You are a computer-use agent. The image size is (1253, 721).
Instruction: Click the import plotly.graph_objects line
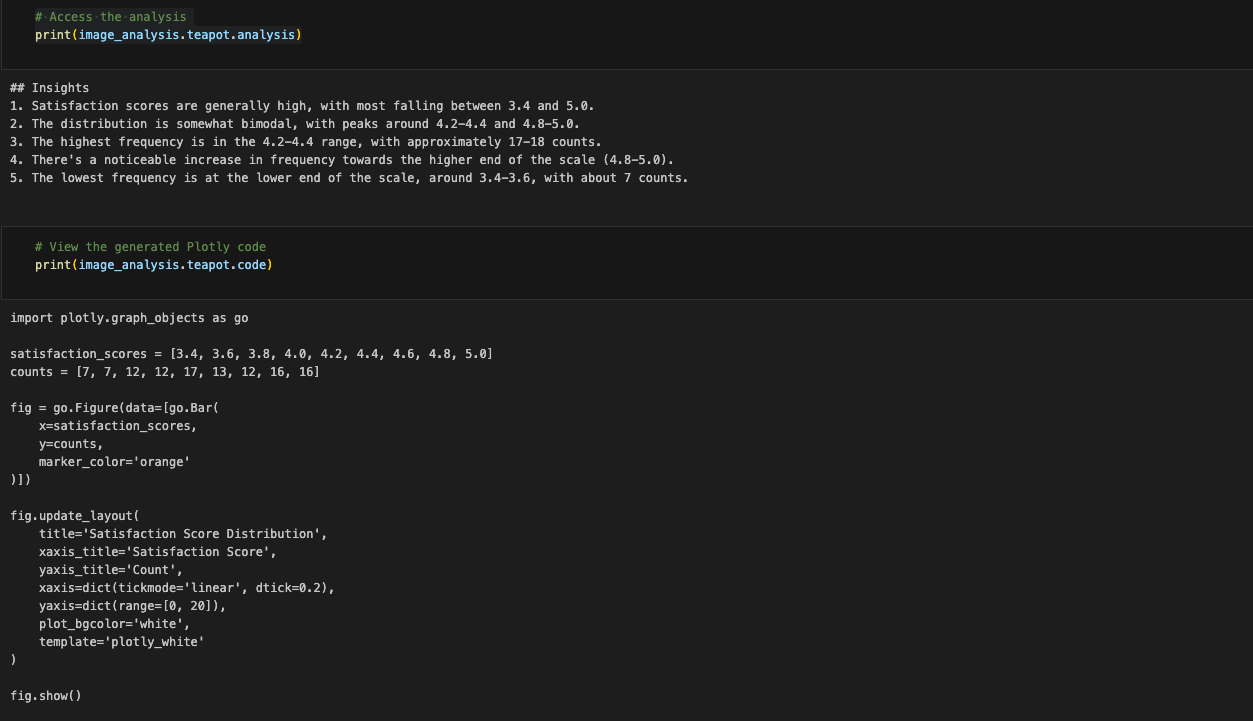[129, 318]
